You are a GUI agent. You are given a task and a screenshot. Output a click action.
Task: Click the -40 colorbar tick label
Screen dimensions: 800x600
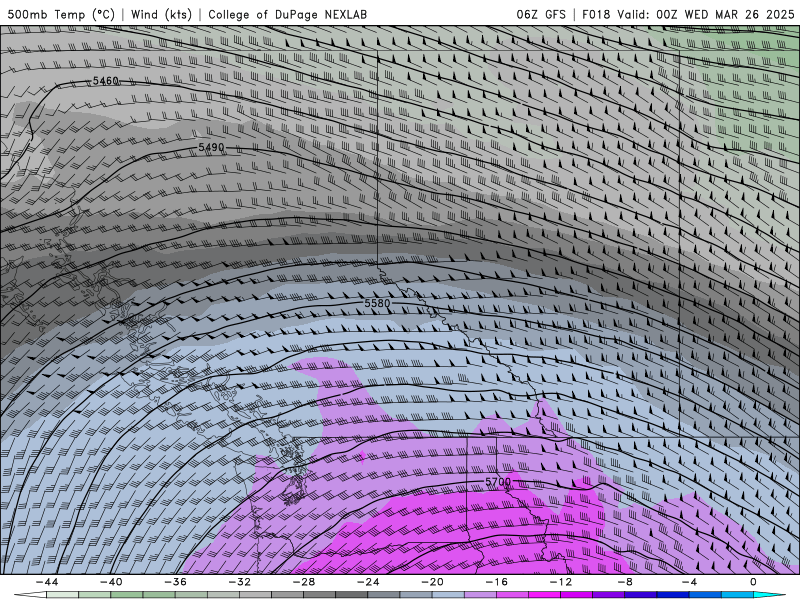click(111, 582)
